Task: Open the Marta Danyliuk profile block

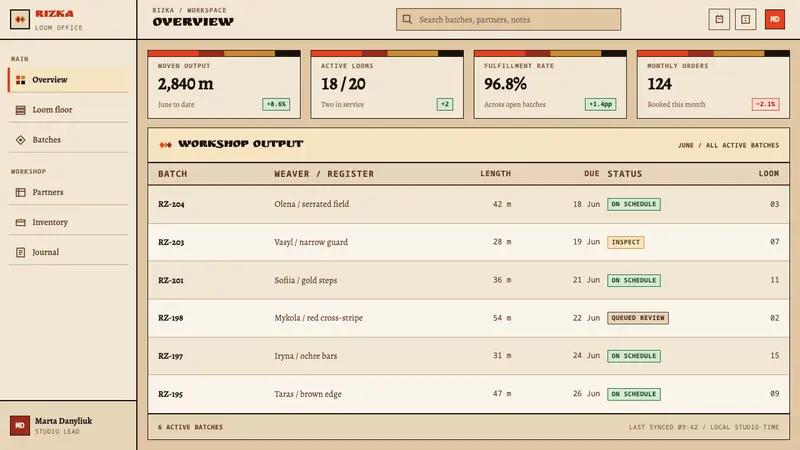Action: tap(68, 426)
